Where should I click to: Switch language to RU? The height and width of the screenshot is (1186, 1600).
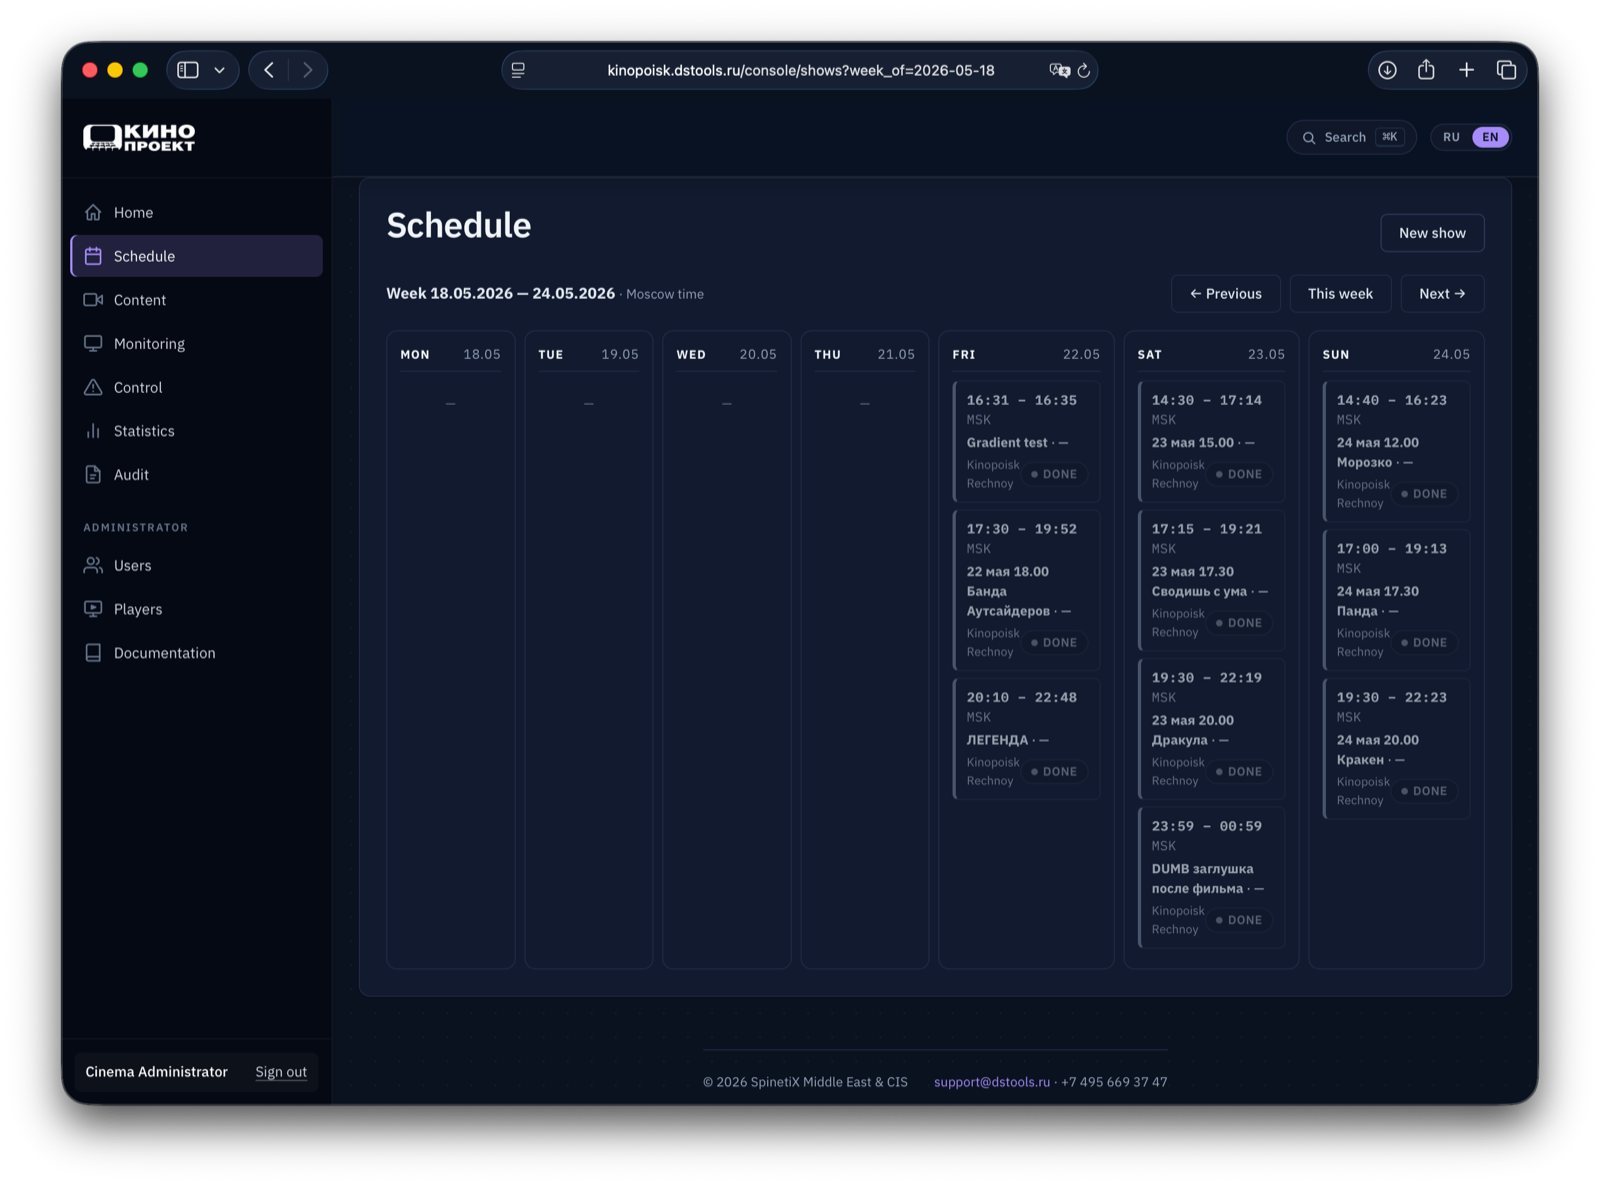point(1451,137)
